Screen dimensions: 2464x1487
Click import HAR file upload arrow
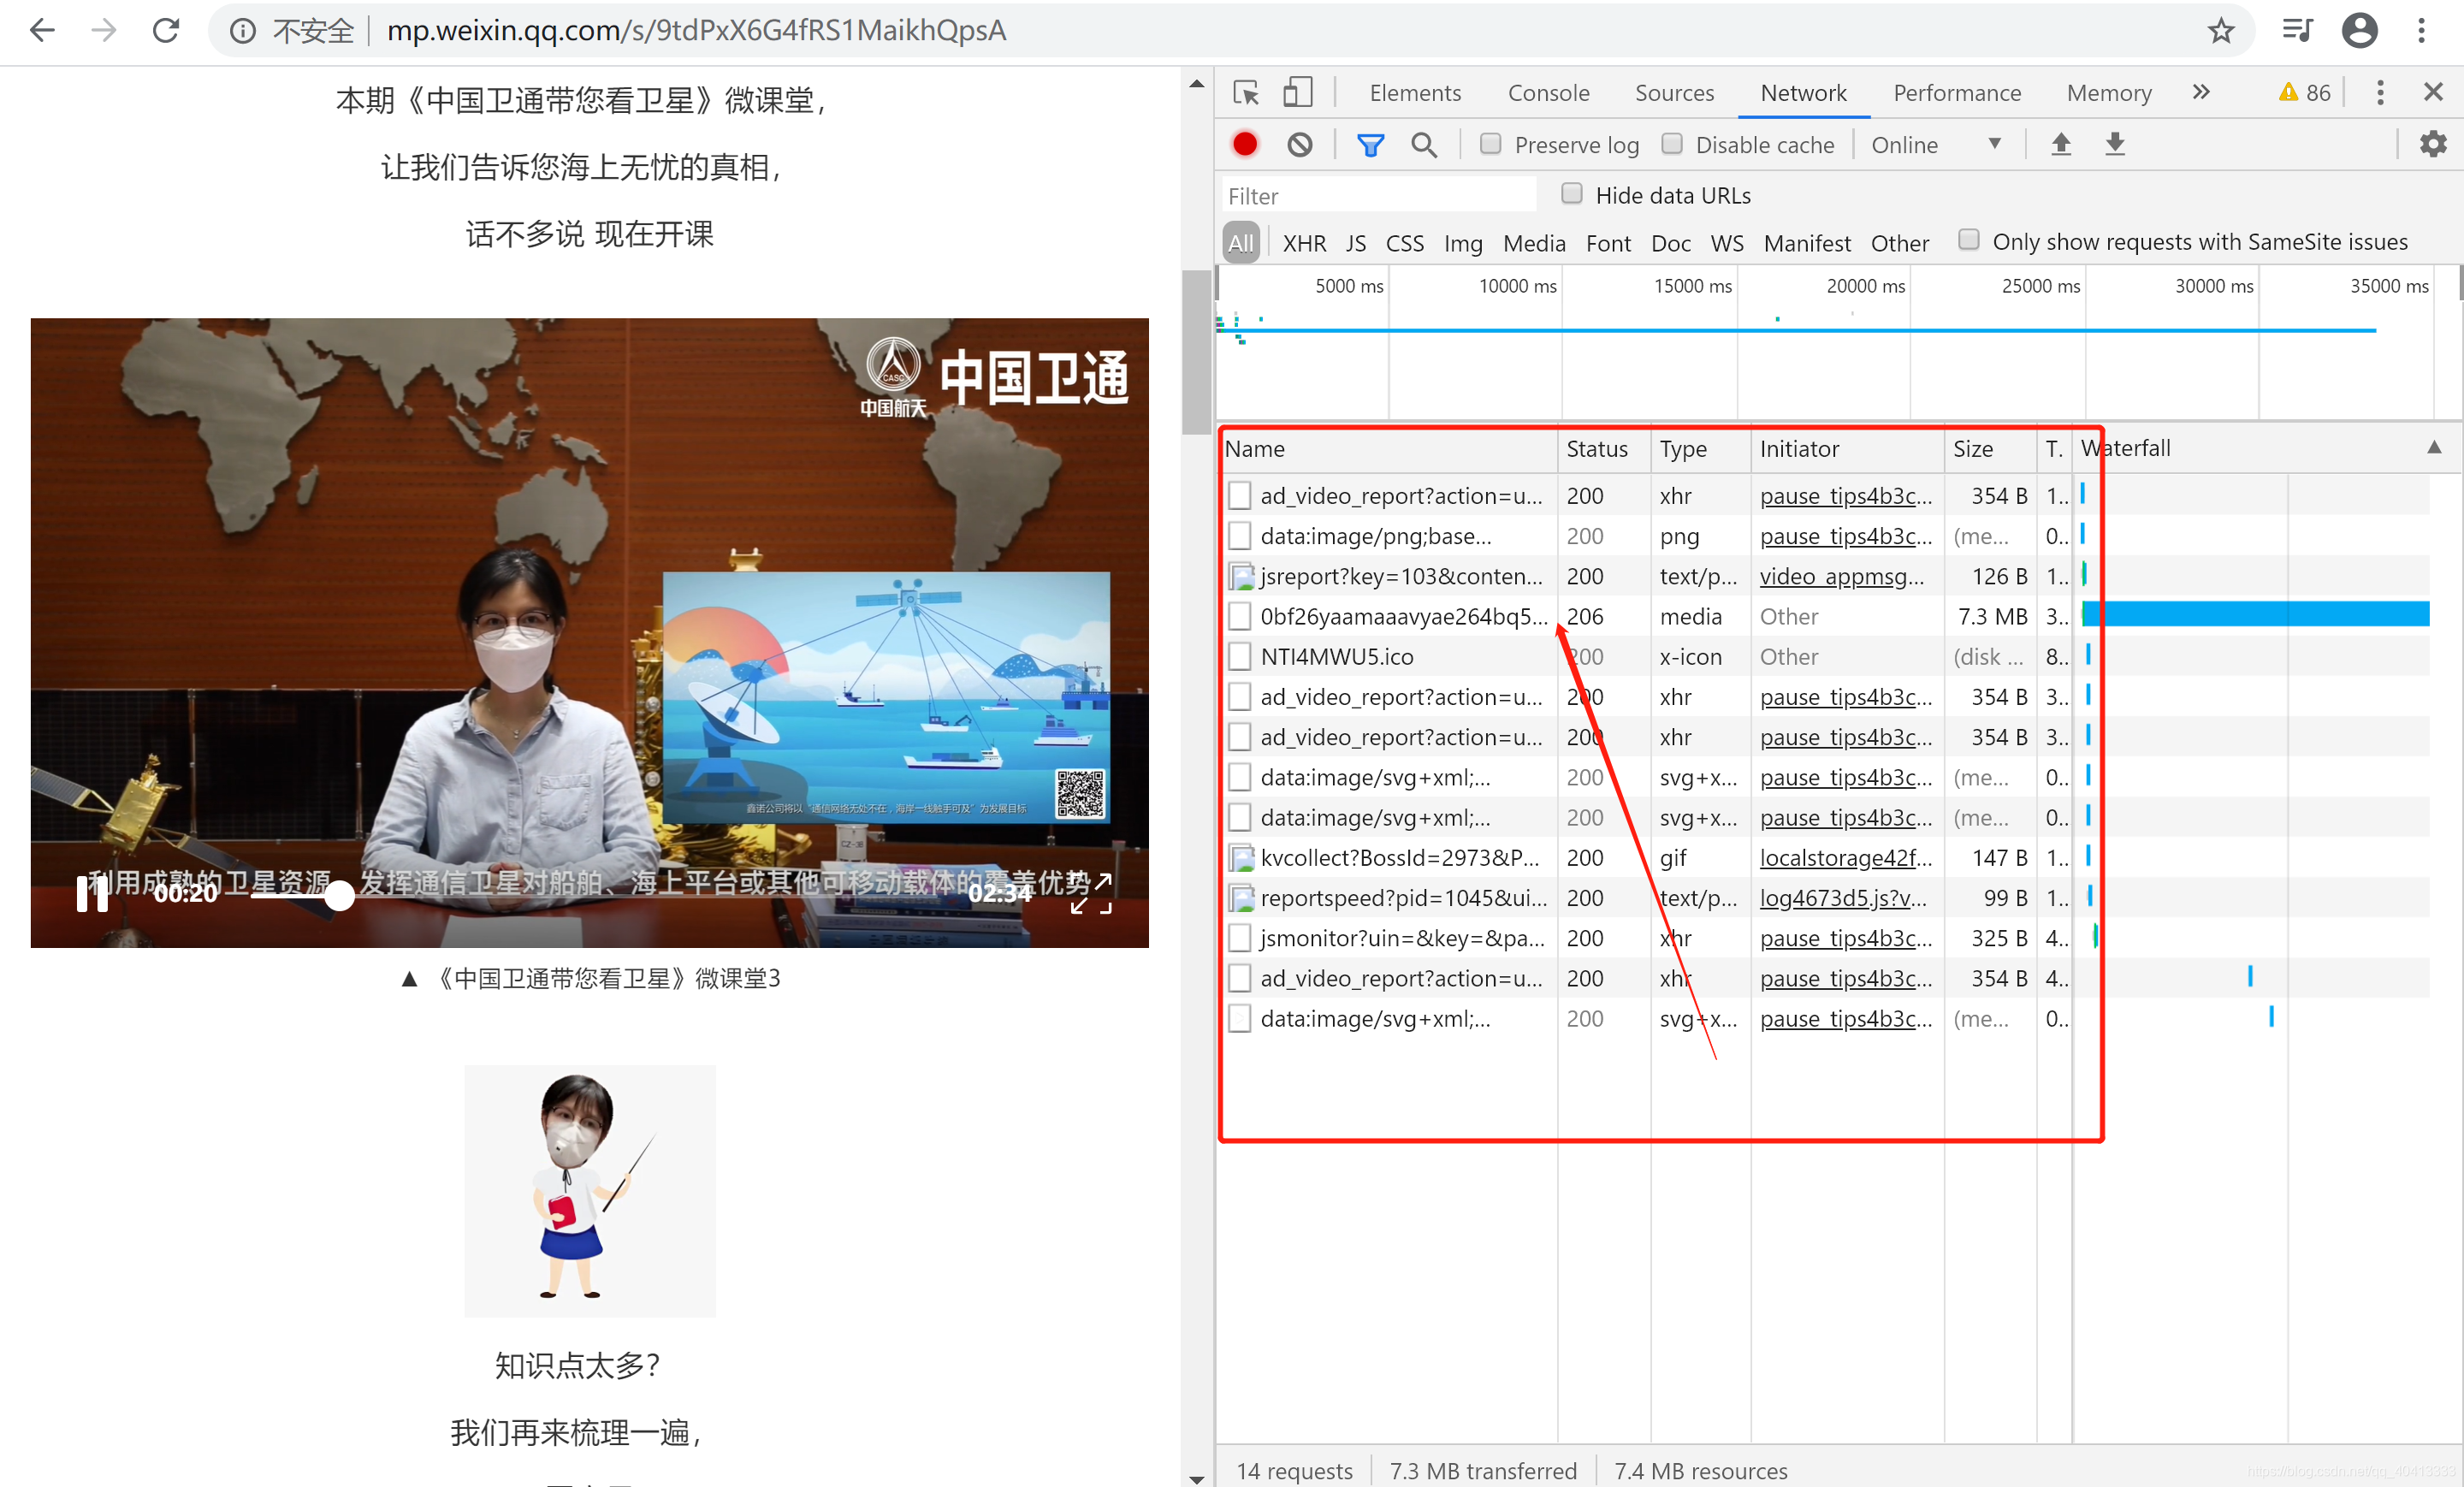(2060, 145)
